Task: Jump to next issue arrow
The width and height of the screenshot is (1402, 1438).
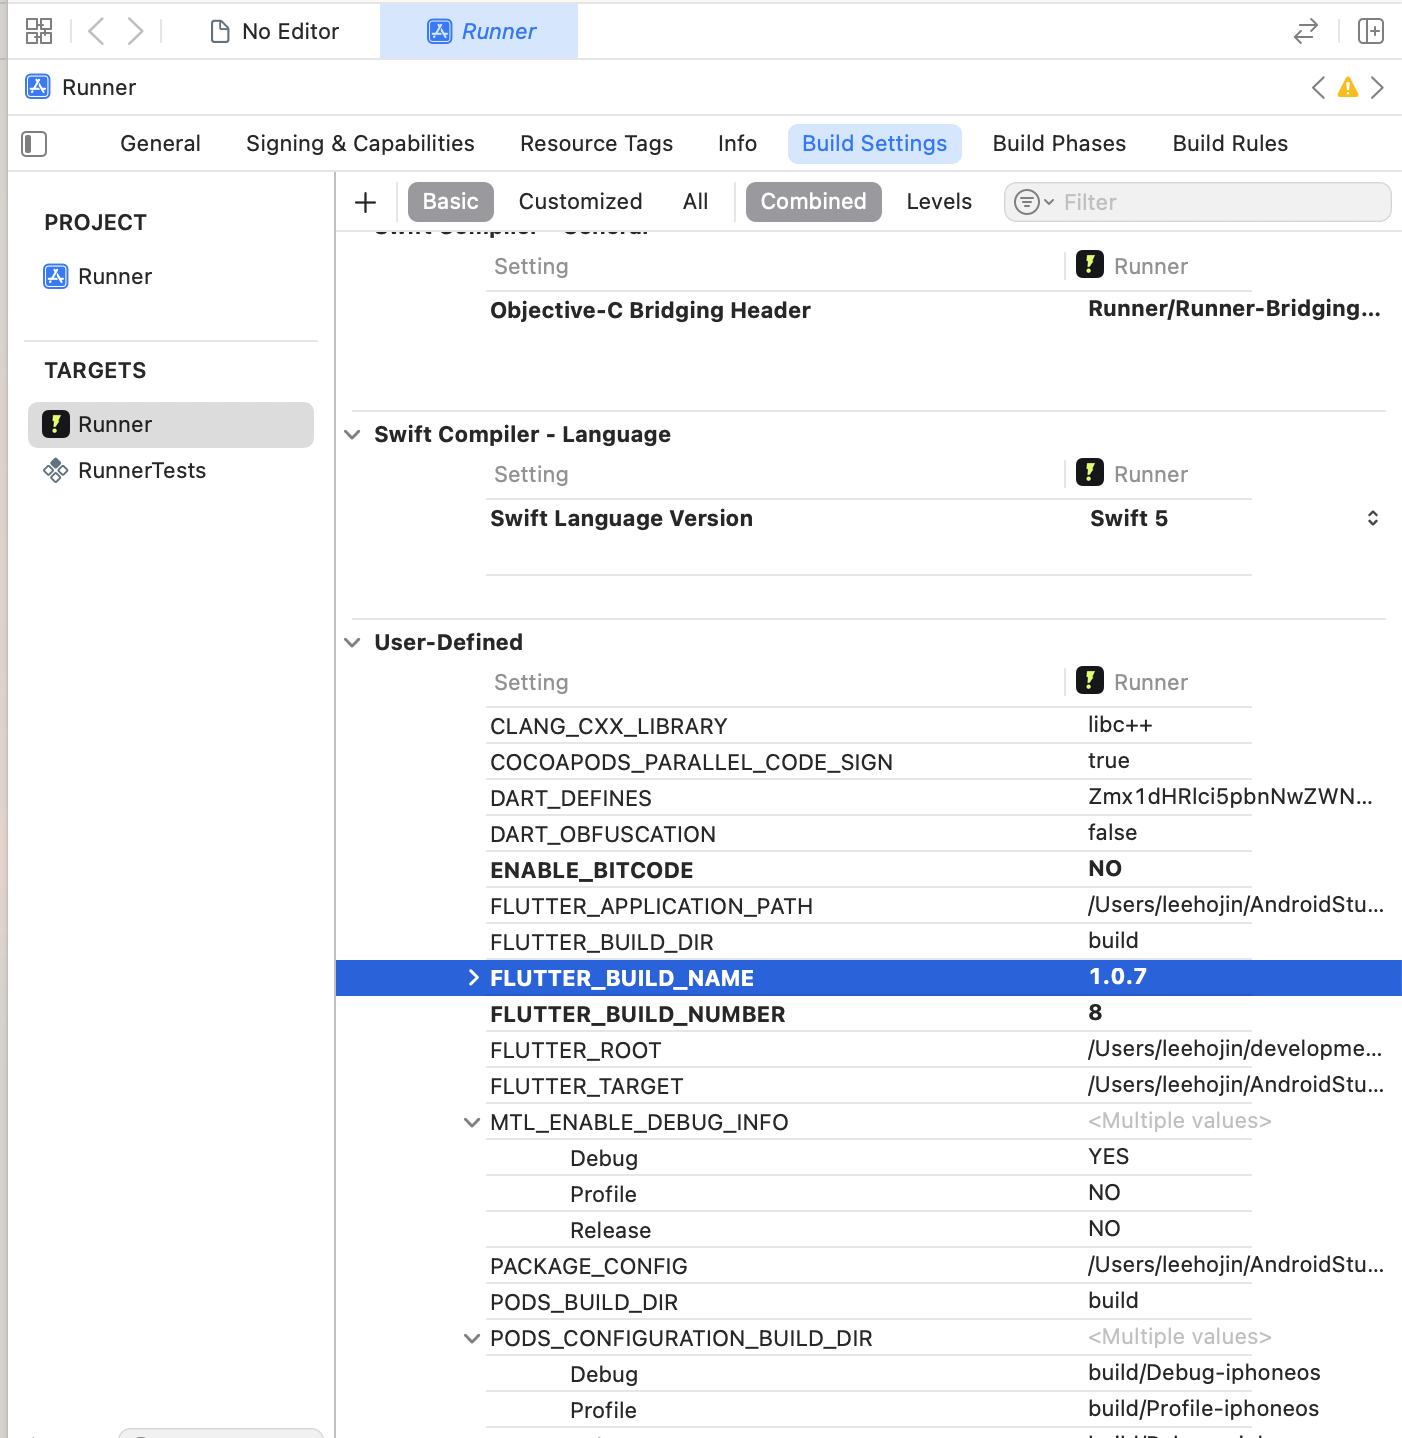Action: (x=1377, y=87)
